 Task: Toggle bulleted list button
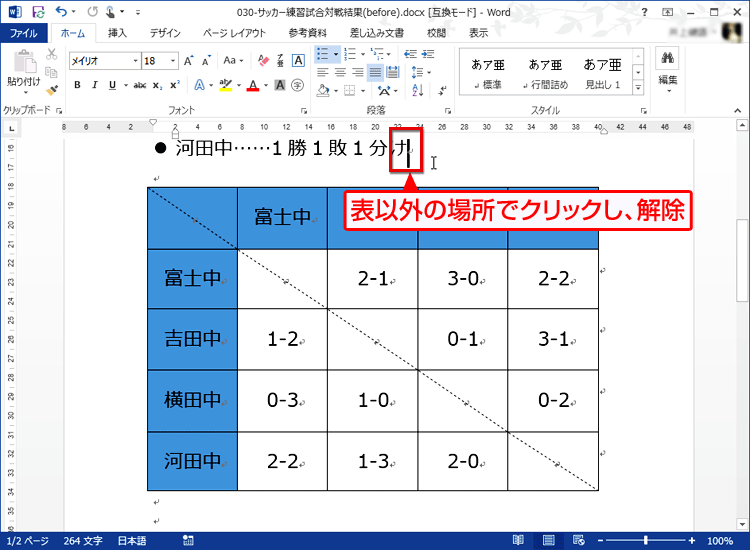point(322,54)
